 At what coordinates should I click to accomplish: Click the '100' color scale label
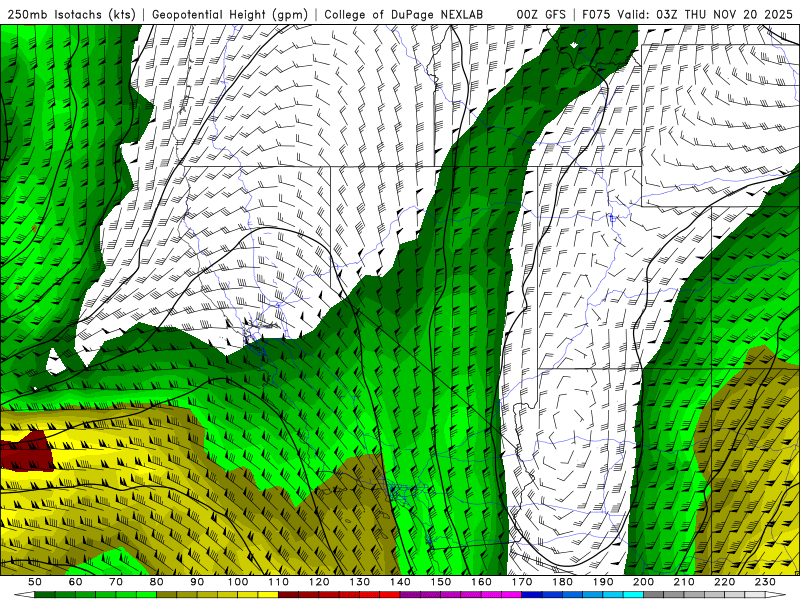pyautogui.click(x=238, y=582)
